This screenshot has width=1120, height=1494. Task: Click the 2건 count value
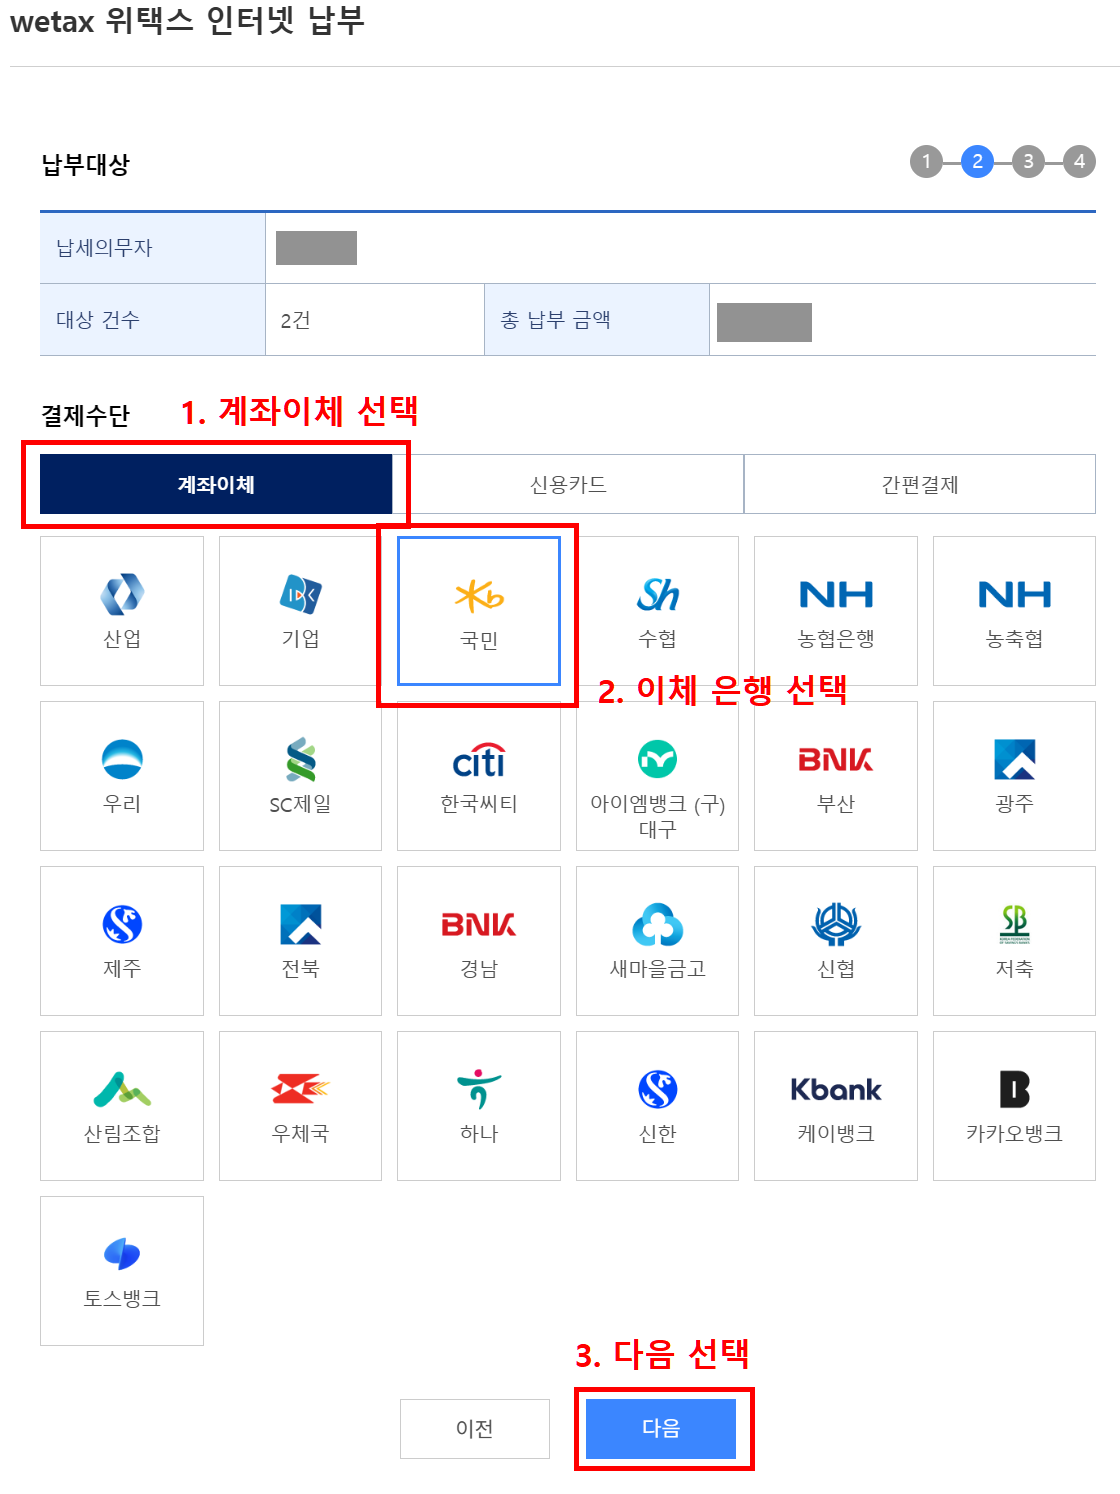tap(296, 320)
